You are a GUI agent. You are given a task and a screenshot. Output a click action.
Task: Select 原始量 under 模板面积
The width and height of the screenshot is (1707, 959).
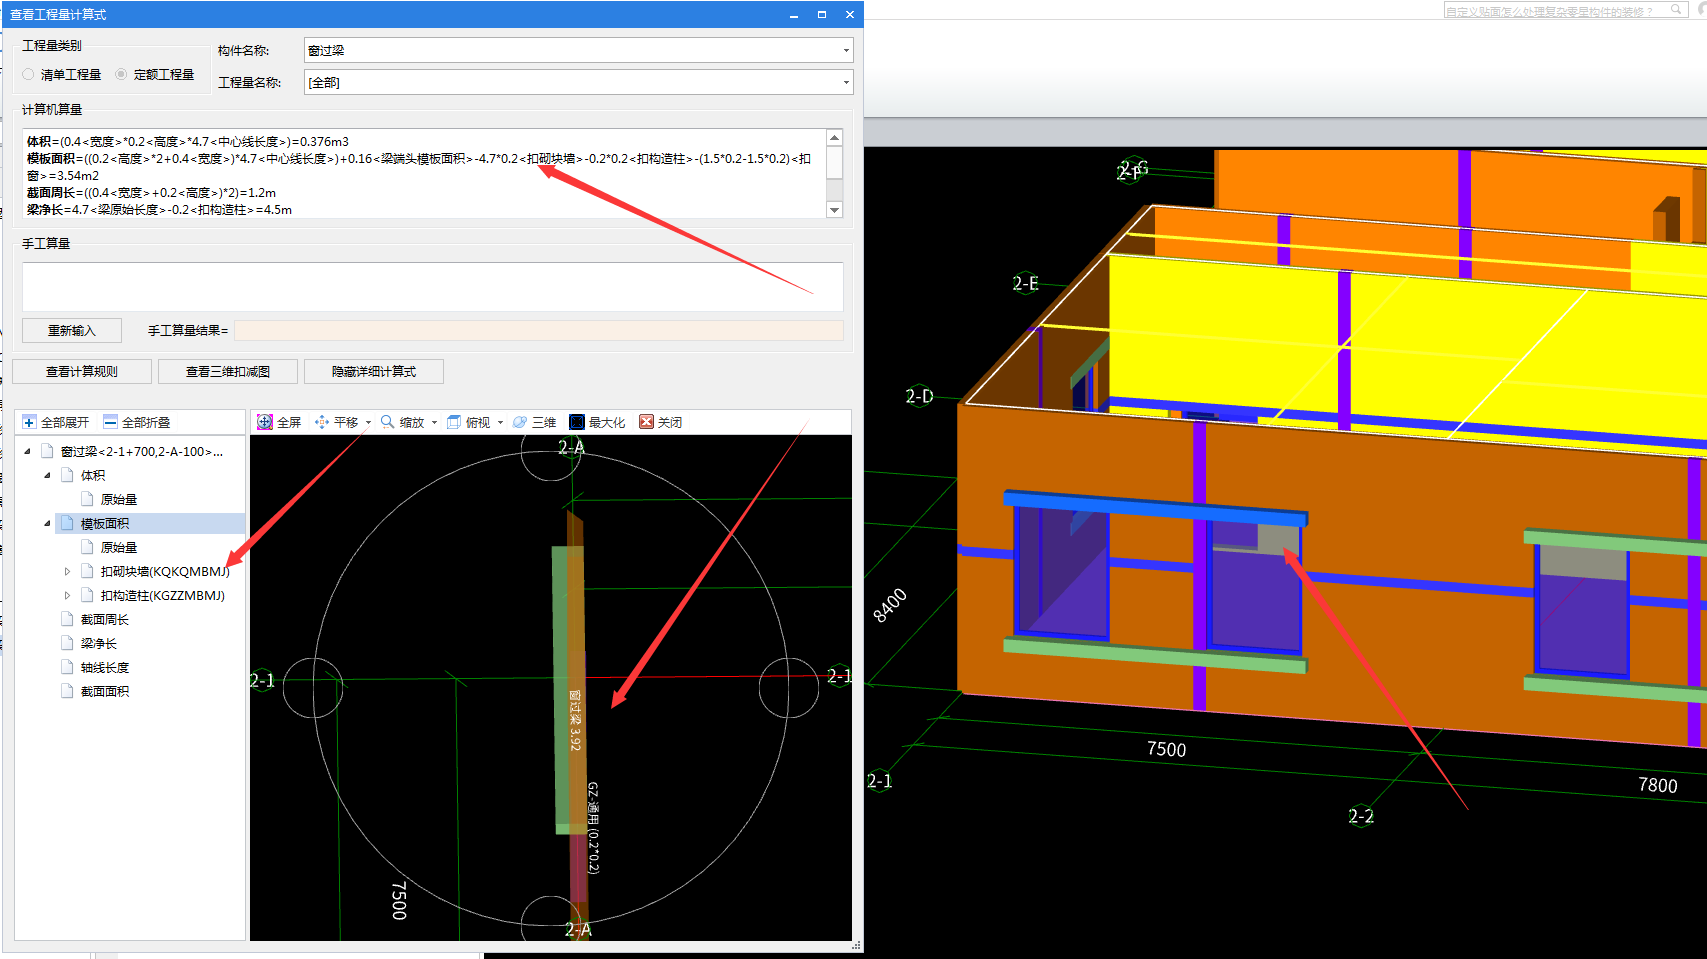point(119,548)
